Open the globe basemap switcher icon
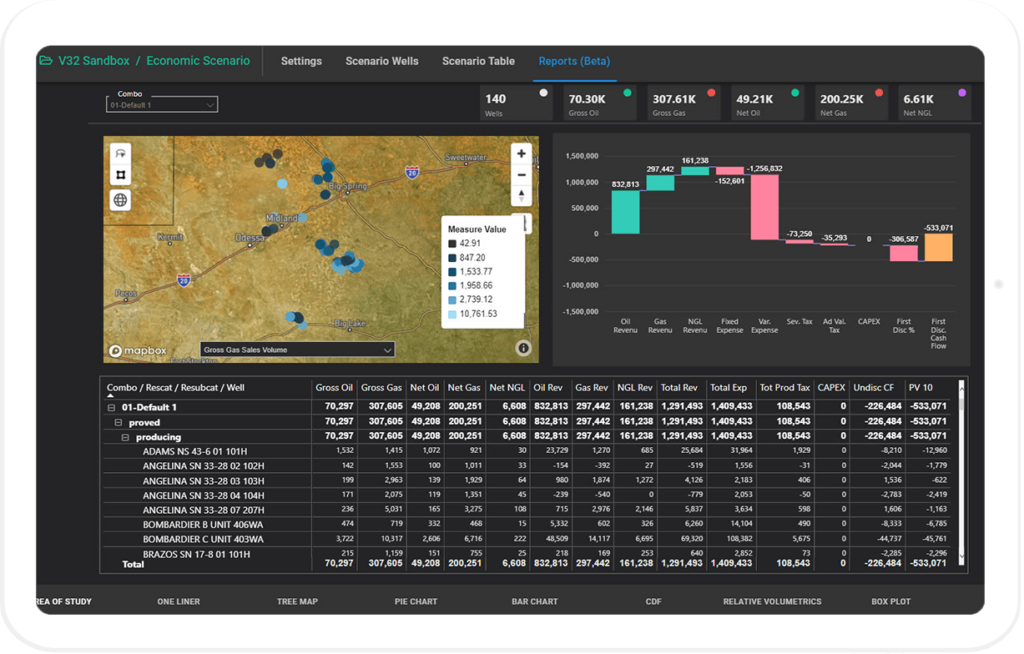Image resolution: width=1024 pixels, height=654 pixels. [x=120, y=199]
